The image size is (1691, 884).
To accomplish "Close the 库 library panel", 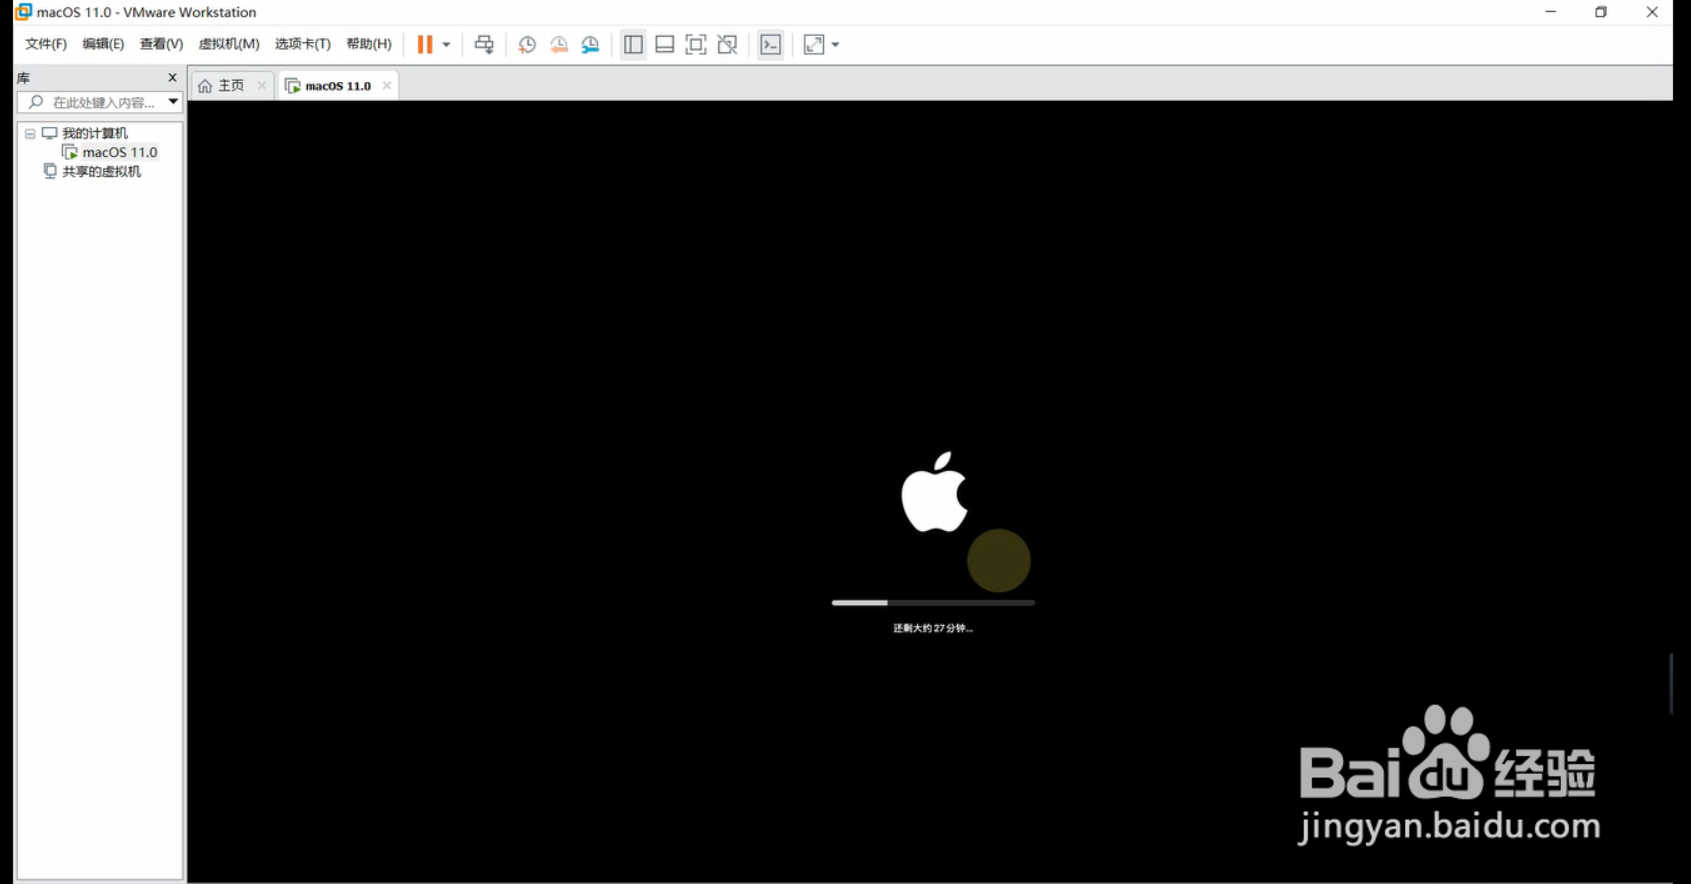I will point(172,77).
